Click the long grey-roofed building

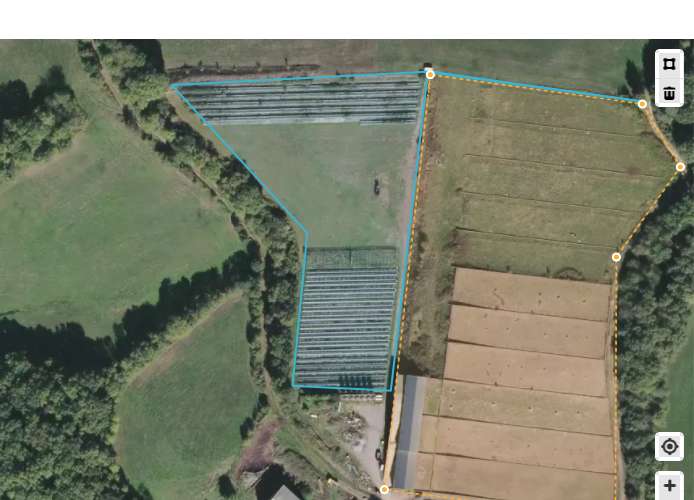click(409, 432)
